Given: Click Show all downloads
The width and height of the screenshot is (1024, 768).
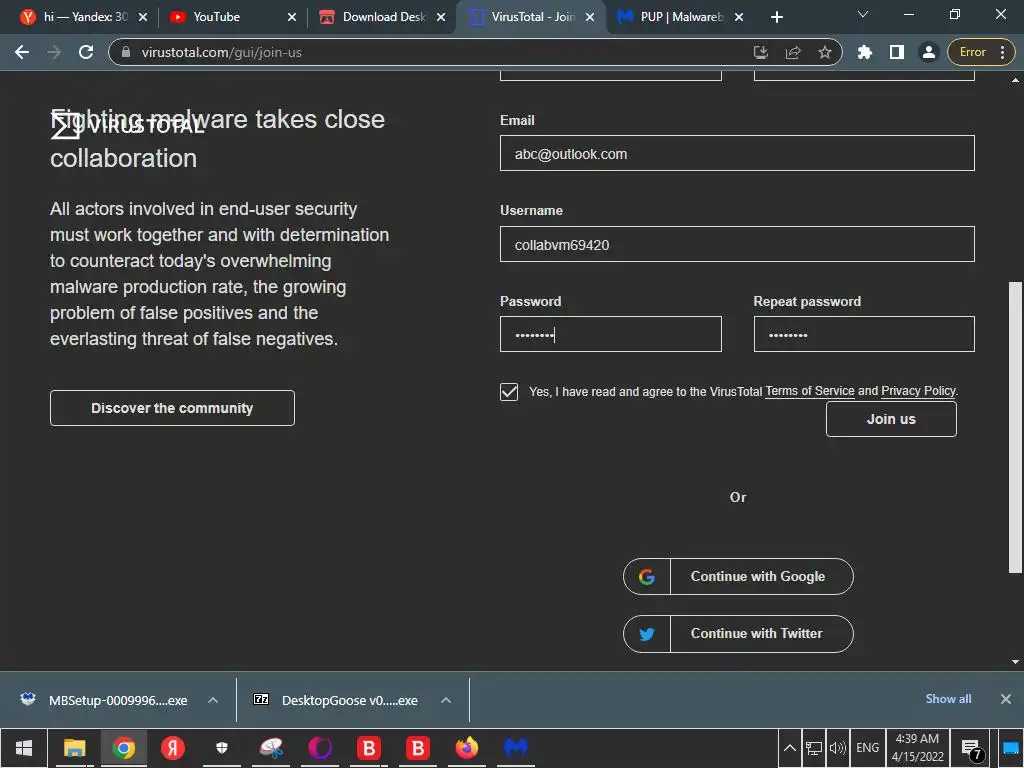Looking at the screenshot, I should click(x=948, y=699).
